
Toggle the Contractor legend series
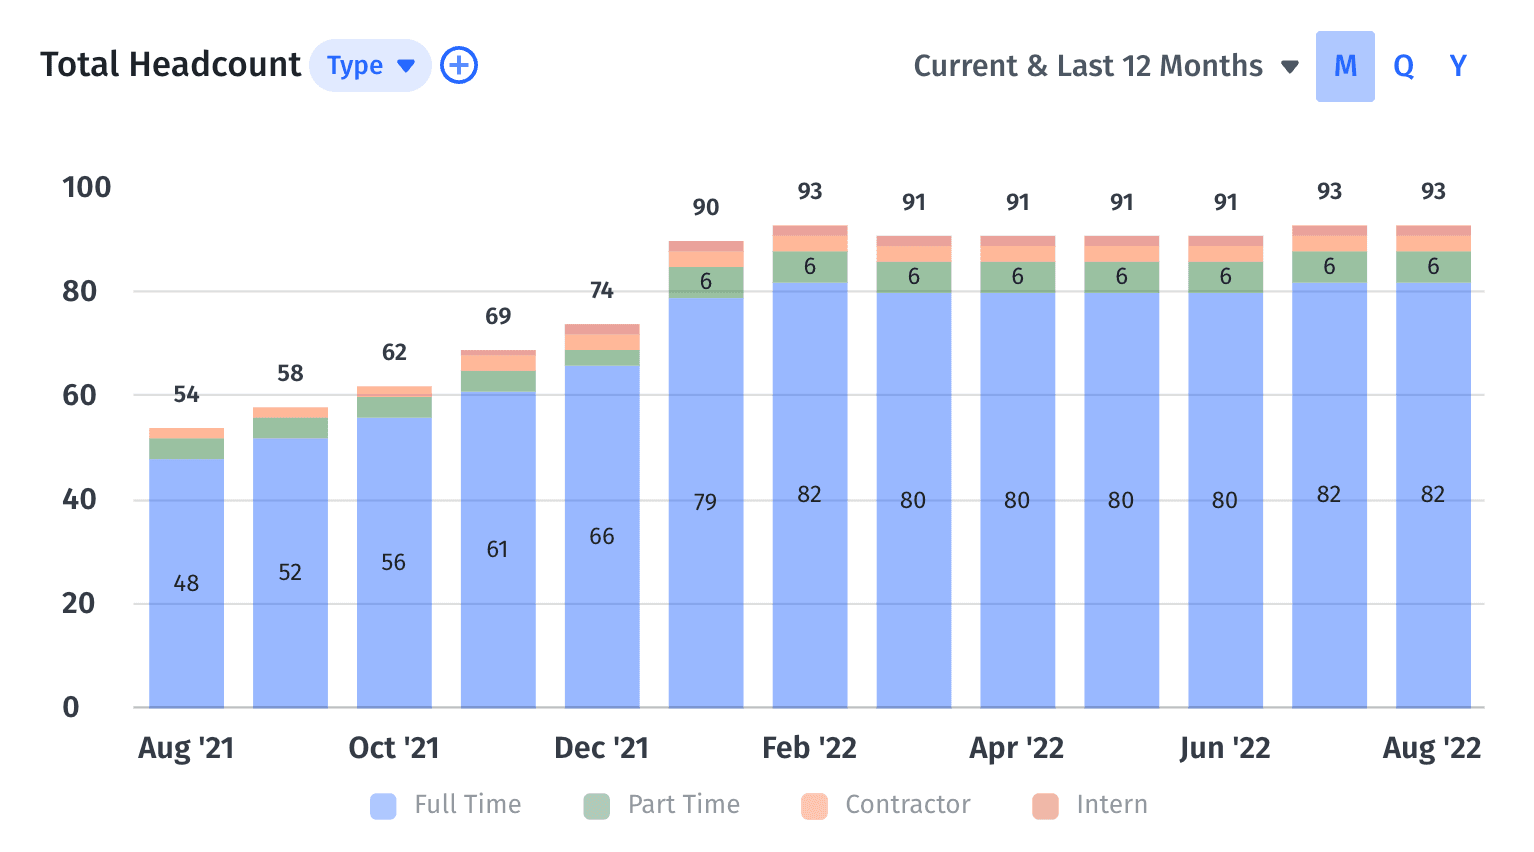pyautogui.click(x=886, y=805)
